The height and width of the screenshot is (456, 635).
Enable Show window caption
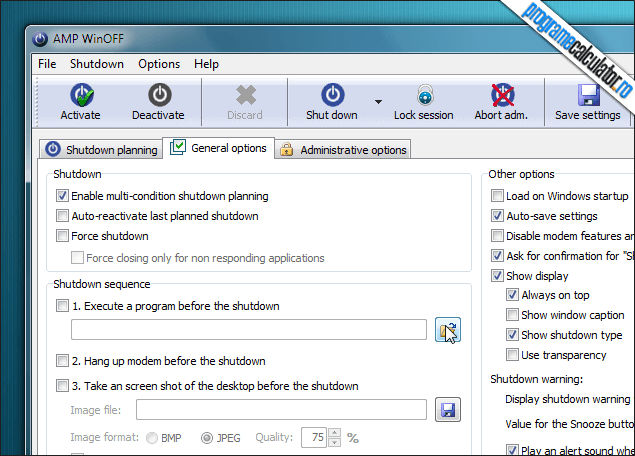512,315
